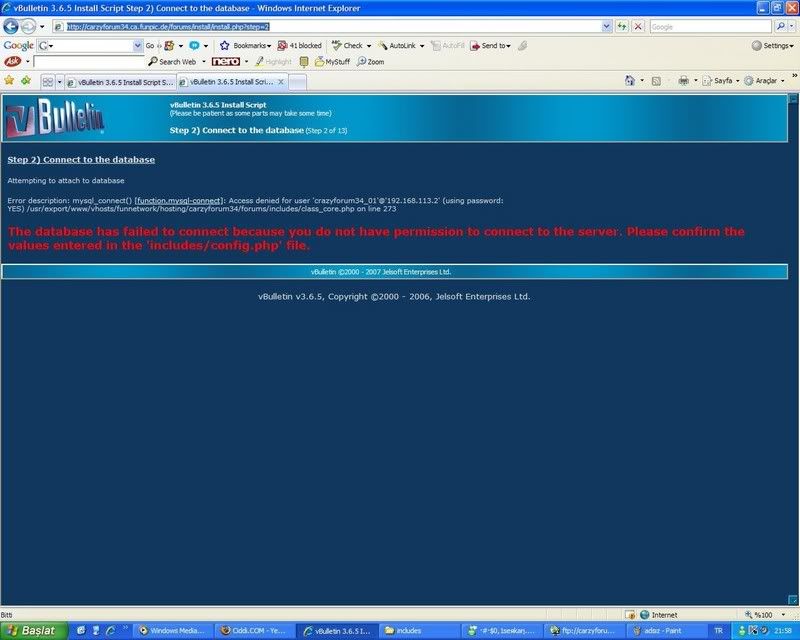Viewport: 800px width, 640px height.
Task: Open the Araçlar (Tools) menu
Action: point(764,81)
